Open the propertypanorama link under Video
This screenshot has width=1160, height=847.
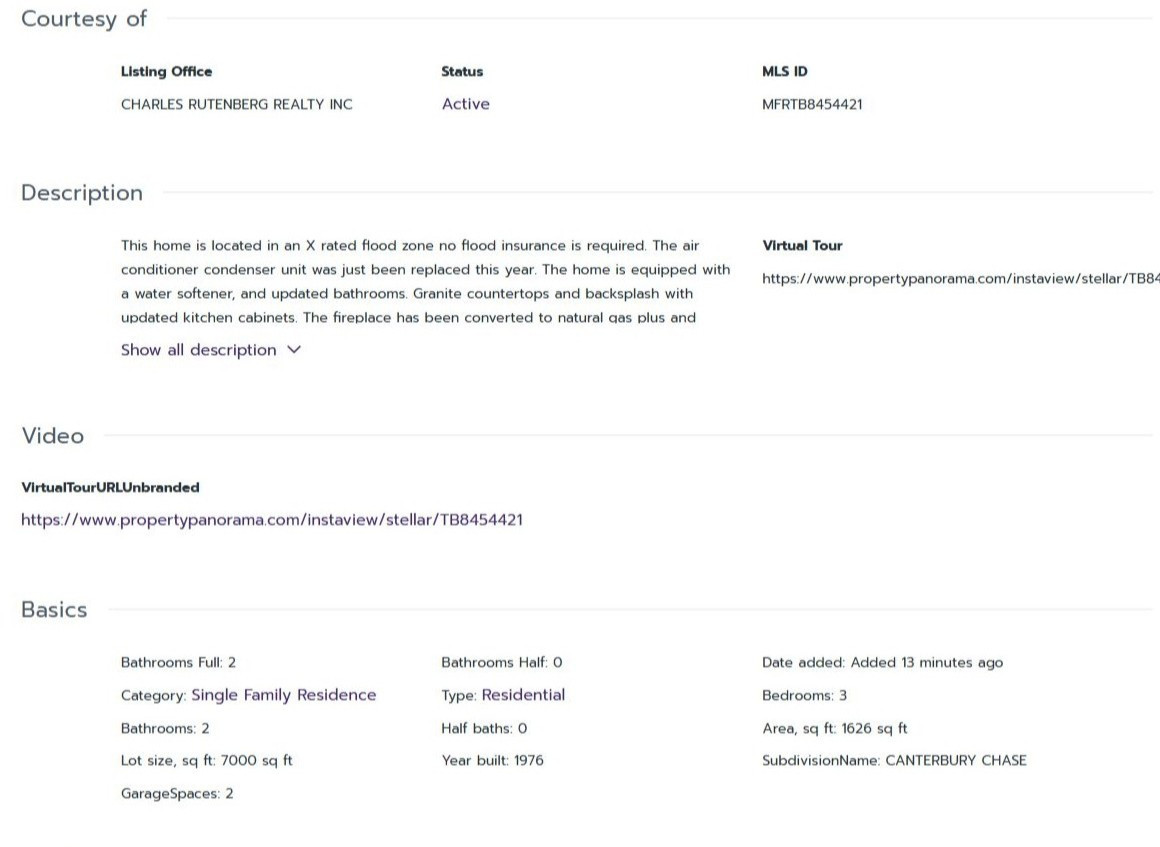point(271,520)
